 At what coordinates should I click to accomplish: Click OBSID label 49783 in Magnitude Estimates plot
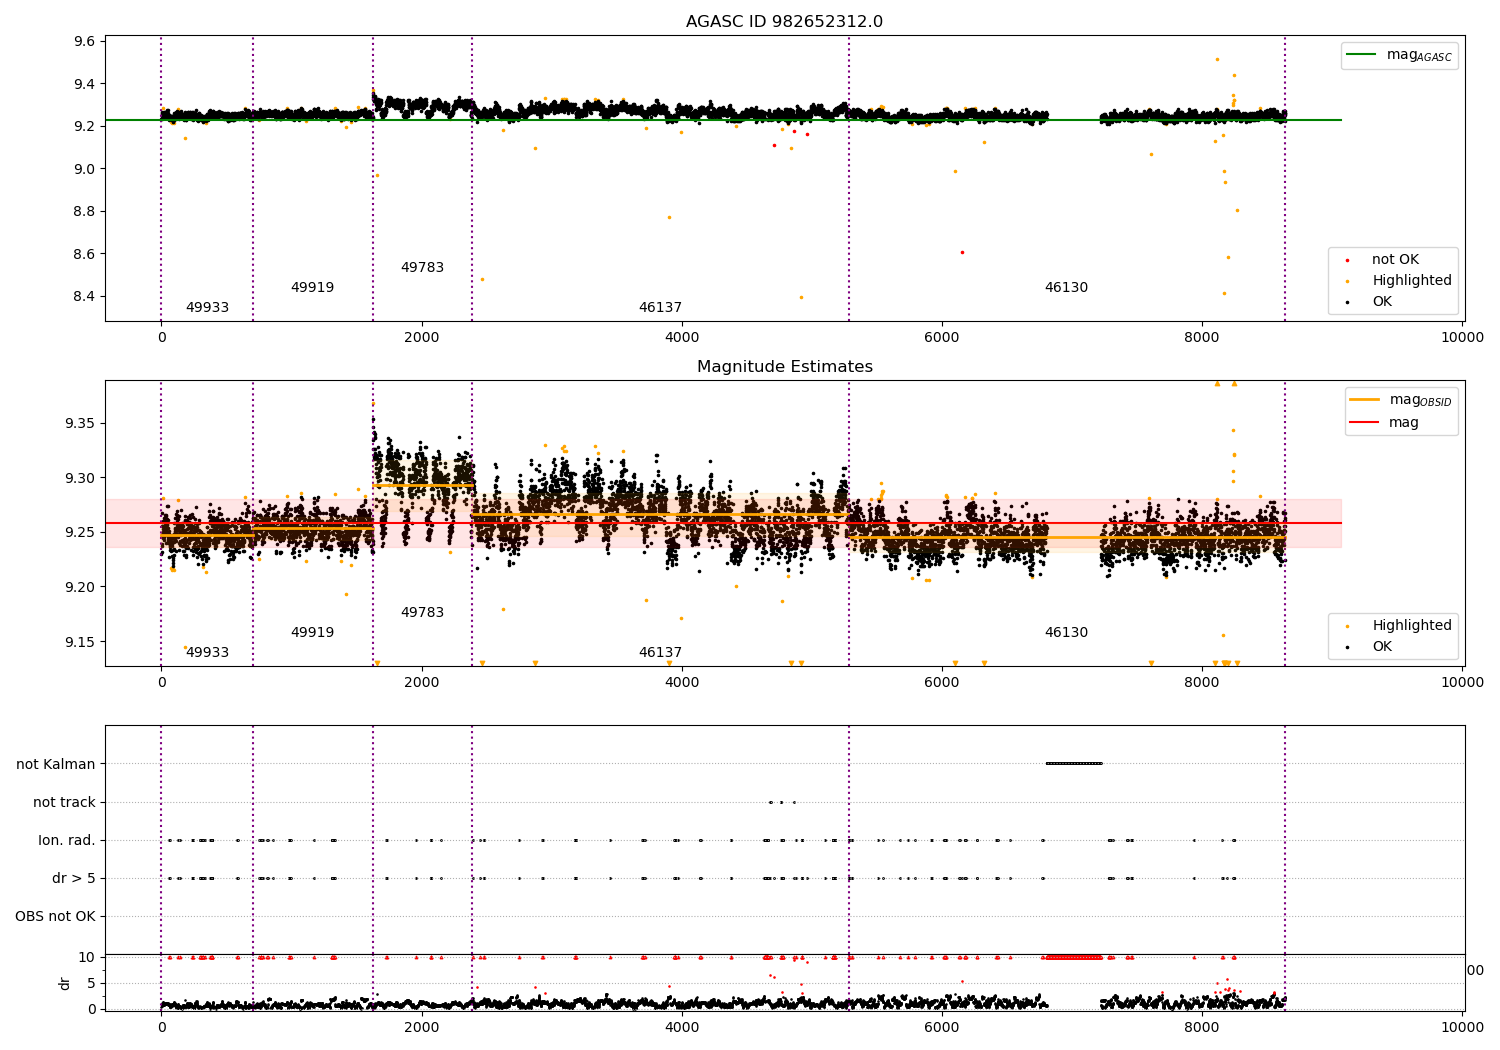click(422, 613)
